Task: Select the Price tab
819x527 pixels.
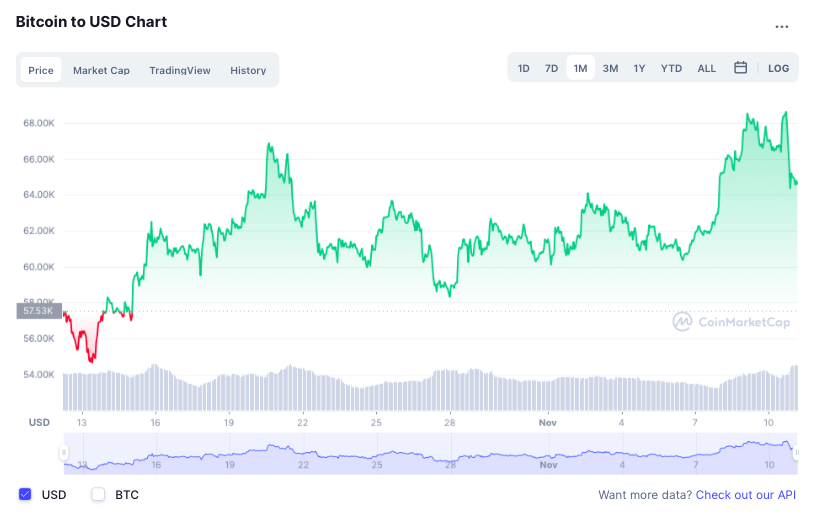Action: point(41,70)
